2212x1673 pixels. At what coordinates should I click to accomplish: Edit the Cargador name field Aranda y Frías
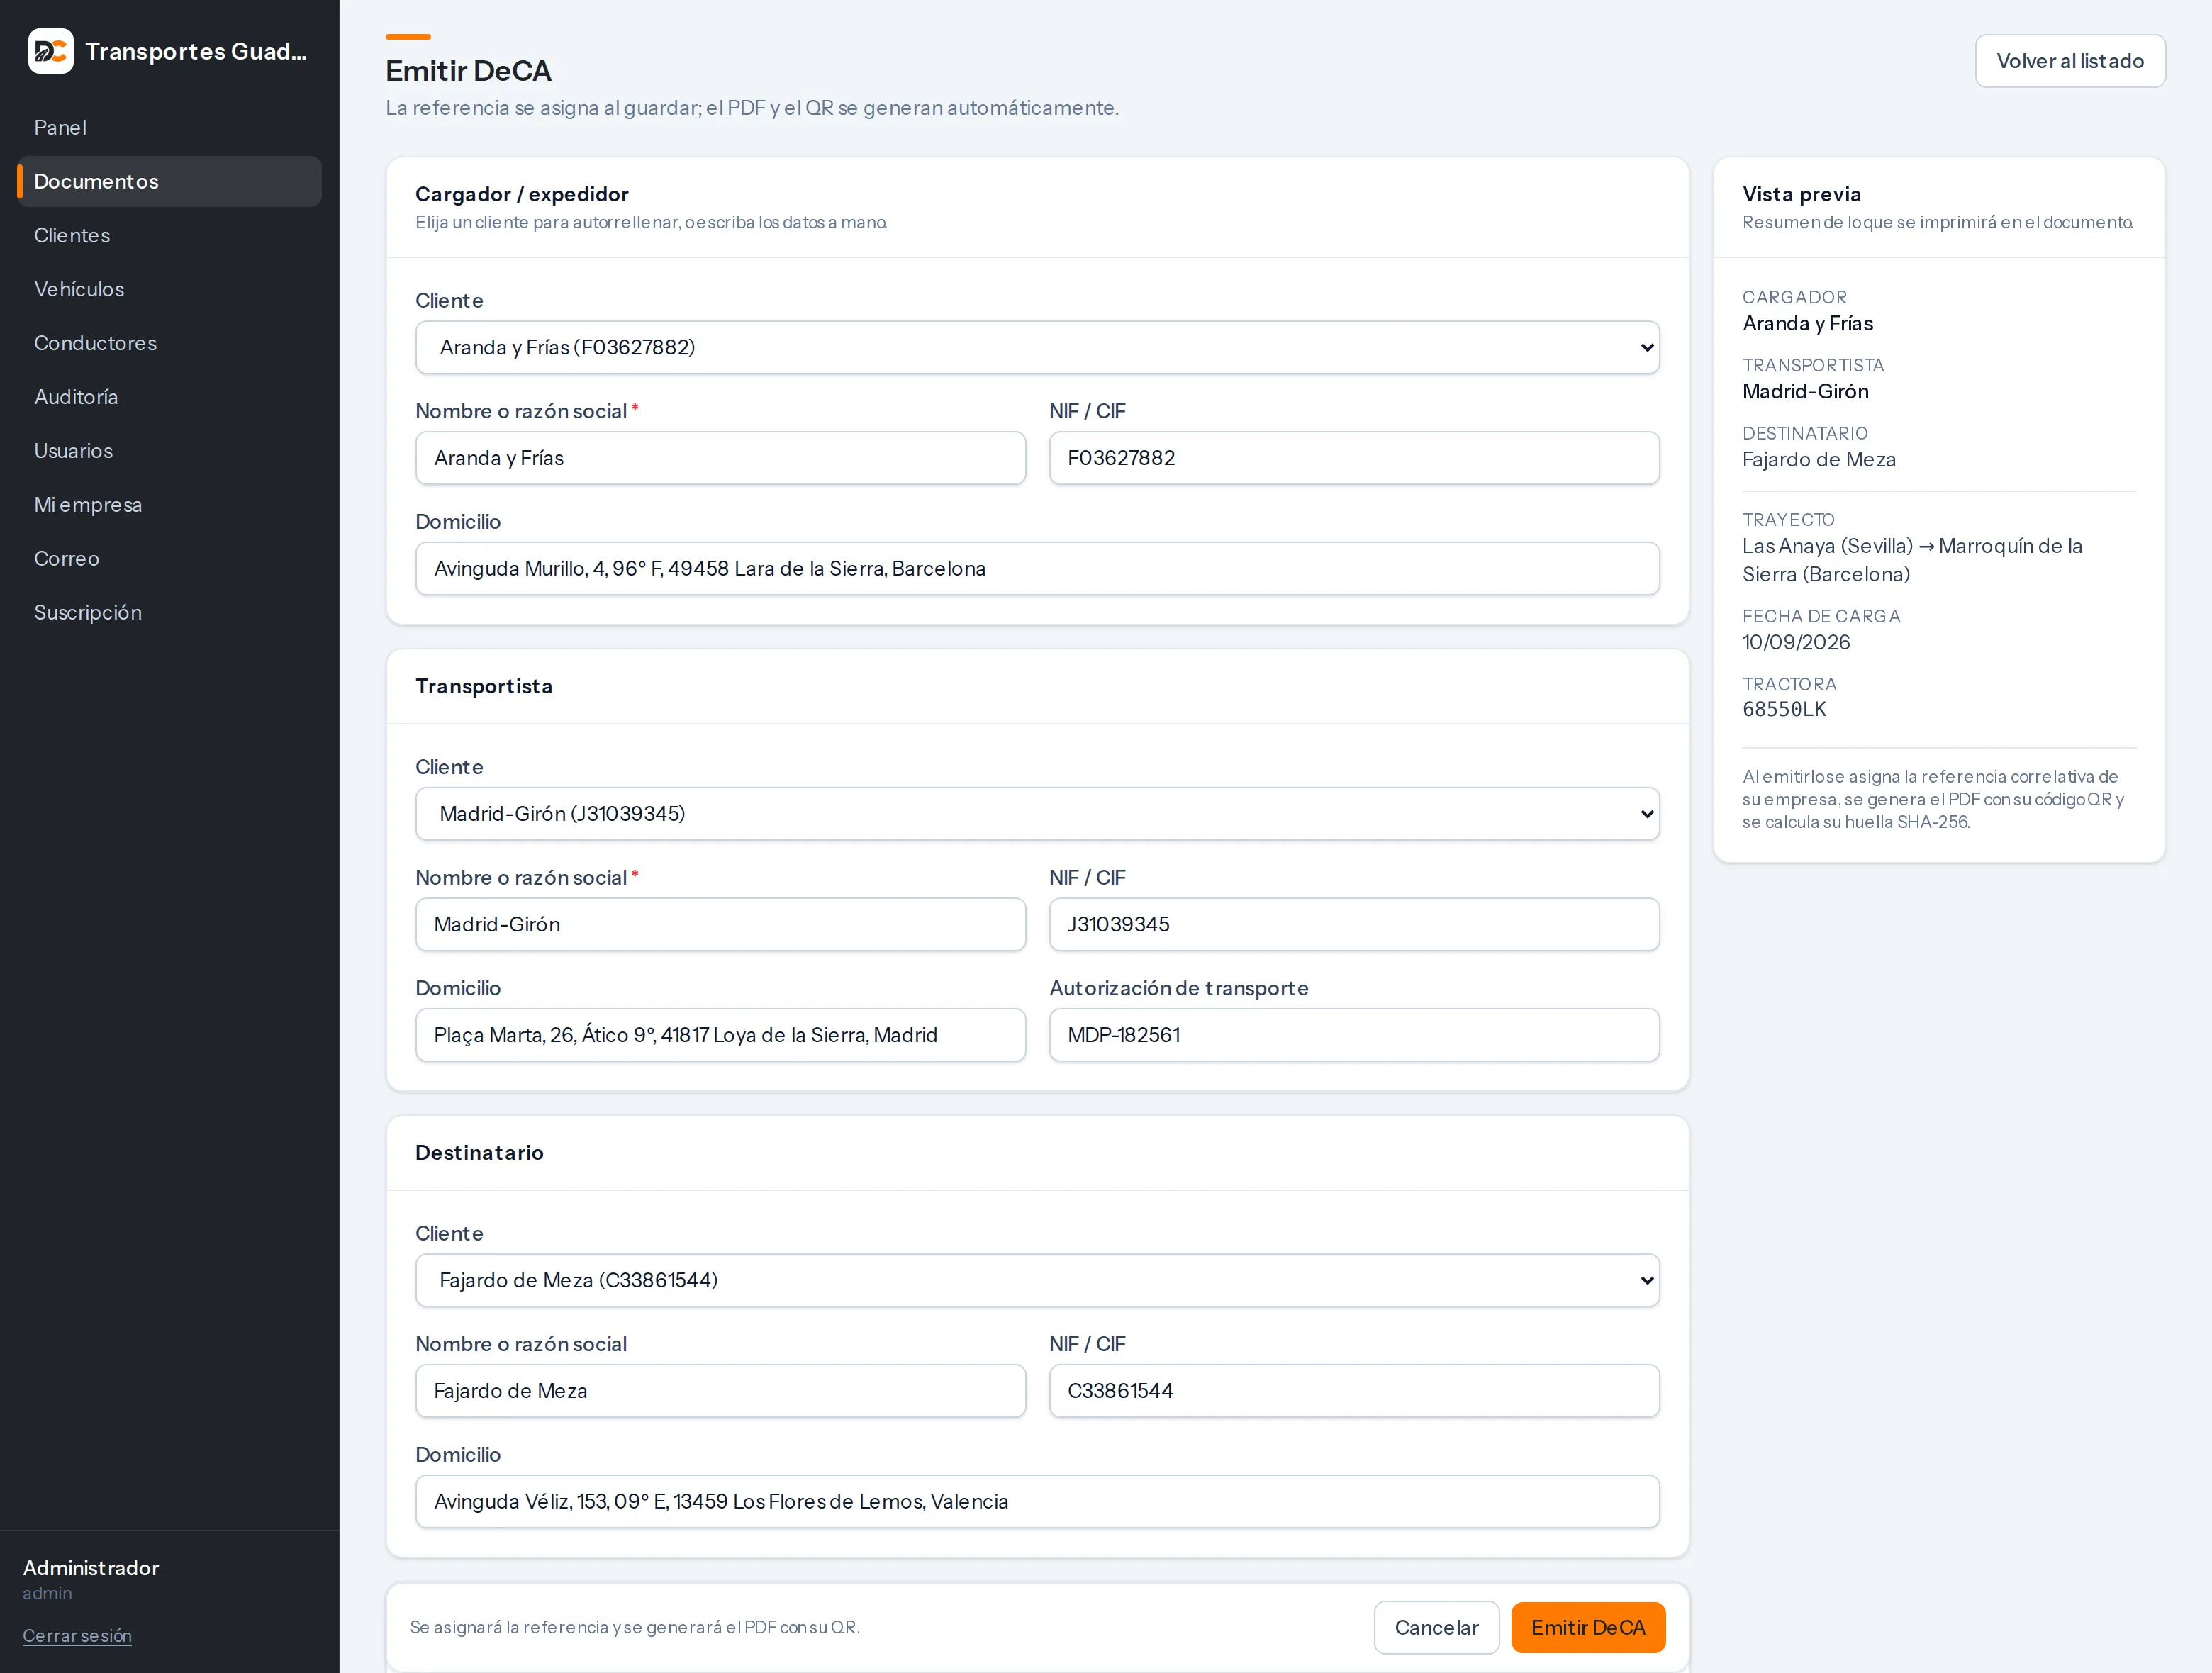(x=720, y=458)
